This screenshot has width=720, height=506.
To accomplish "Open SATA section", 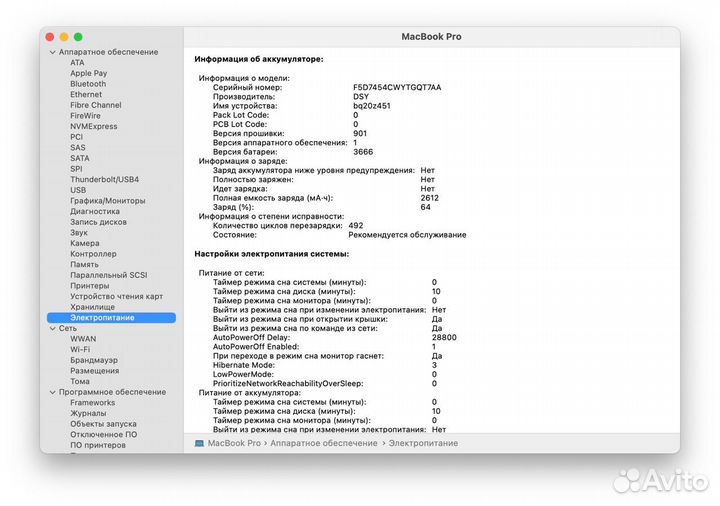I will point(79,158).
